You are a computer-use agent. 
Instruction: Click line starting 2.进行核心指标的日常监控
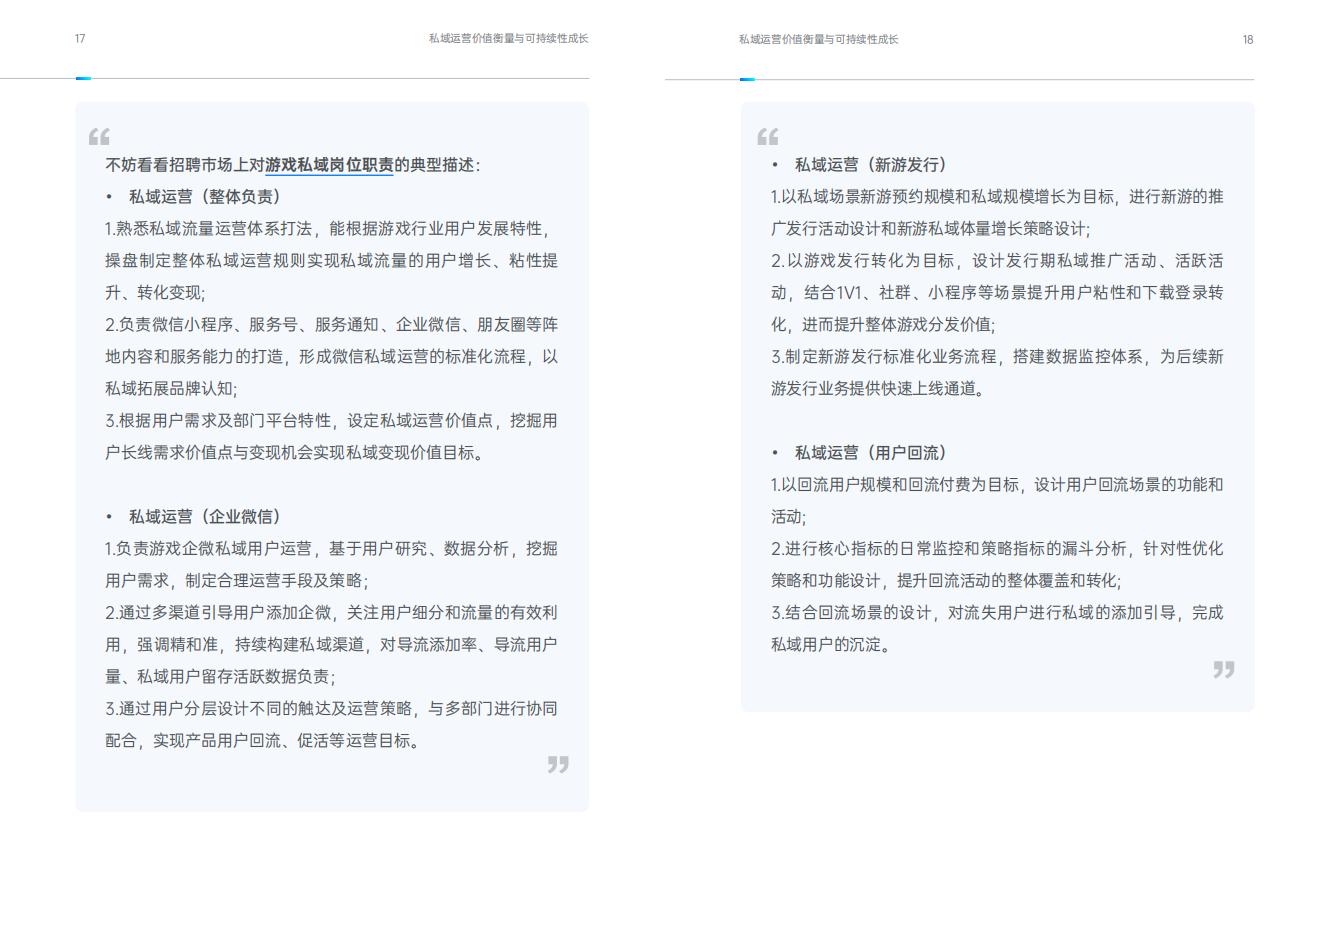click(x=997, y=549)
